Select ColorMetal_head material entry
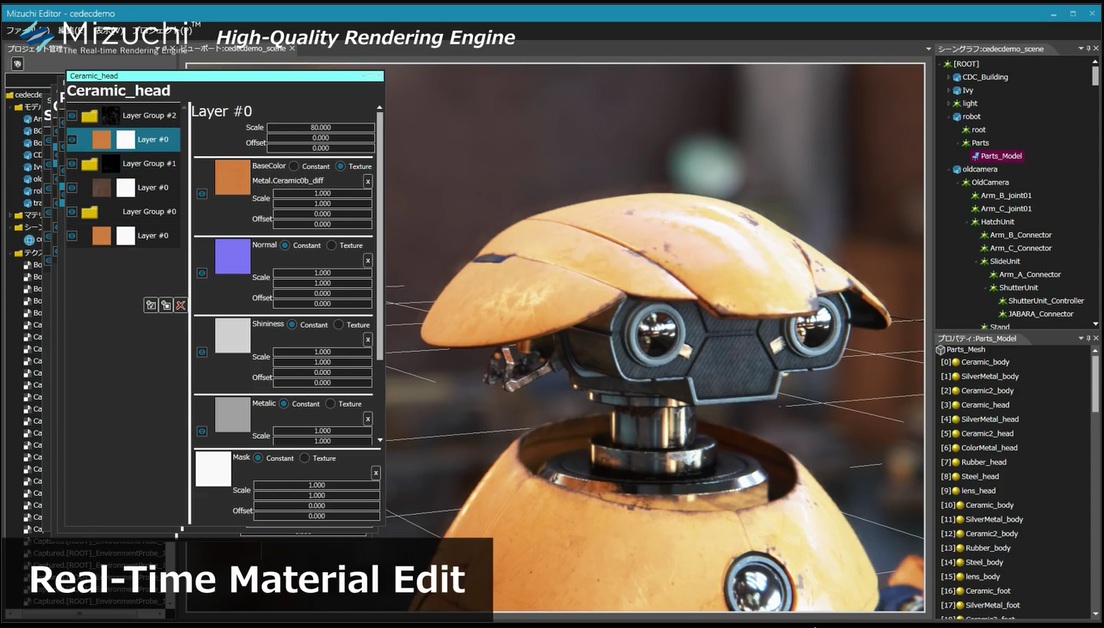The height and width of the screenshot is (628, 1104). tap(989, 448)
